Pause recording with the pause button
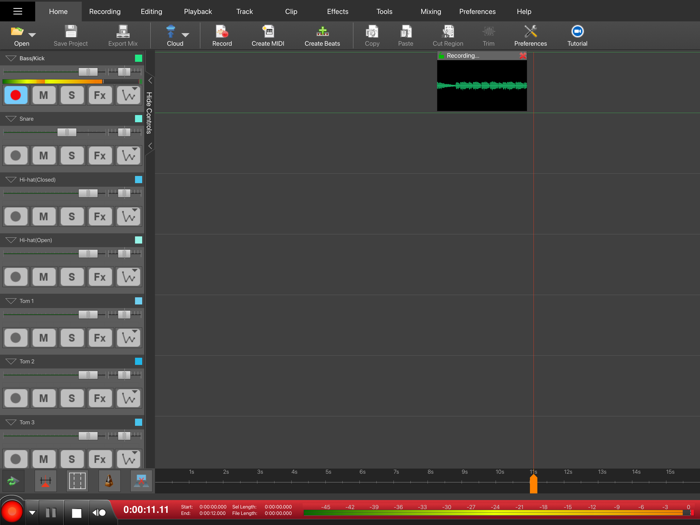This screenshot has width=700, height=525. coord(51,513)
